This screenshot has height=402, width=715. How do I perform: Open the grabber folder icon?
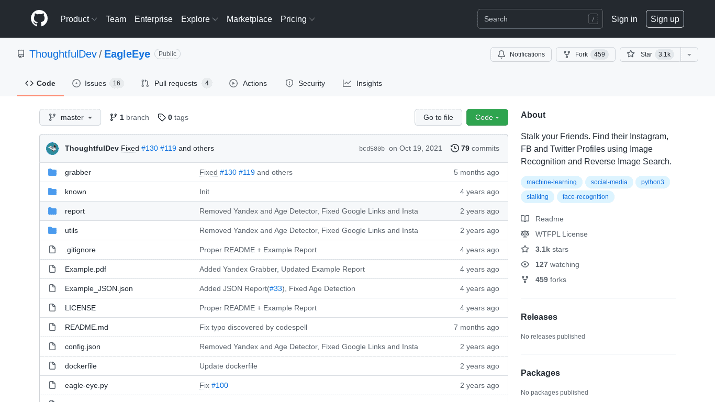click(52, 172)
